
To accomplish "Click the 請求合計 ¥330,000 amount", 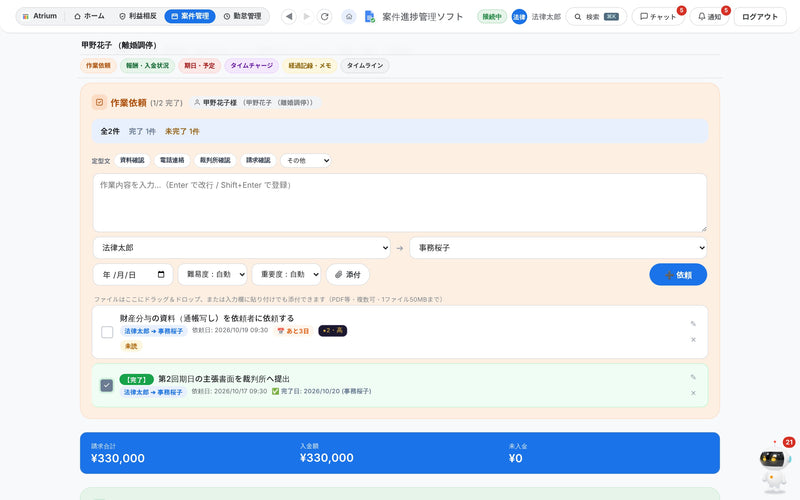I will [x=117, y=458].
